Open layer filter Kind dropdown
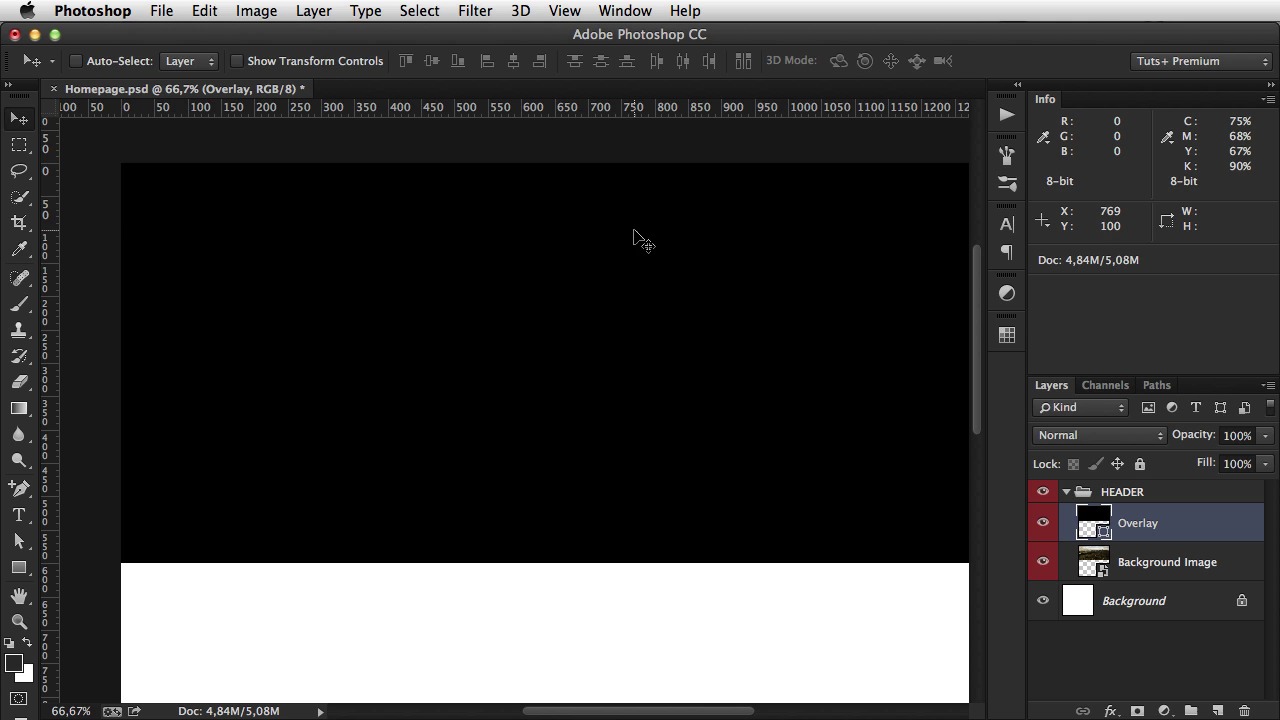The image size is (1280, 720). pyautogui.click(x=1081, y=407)
